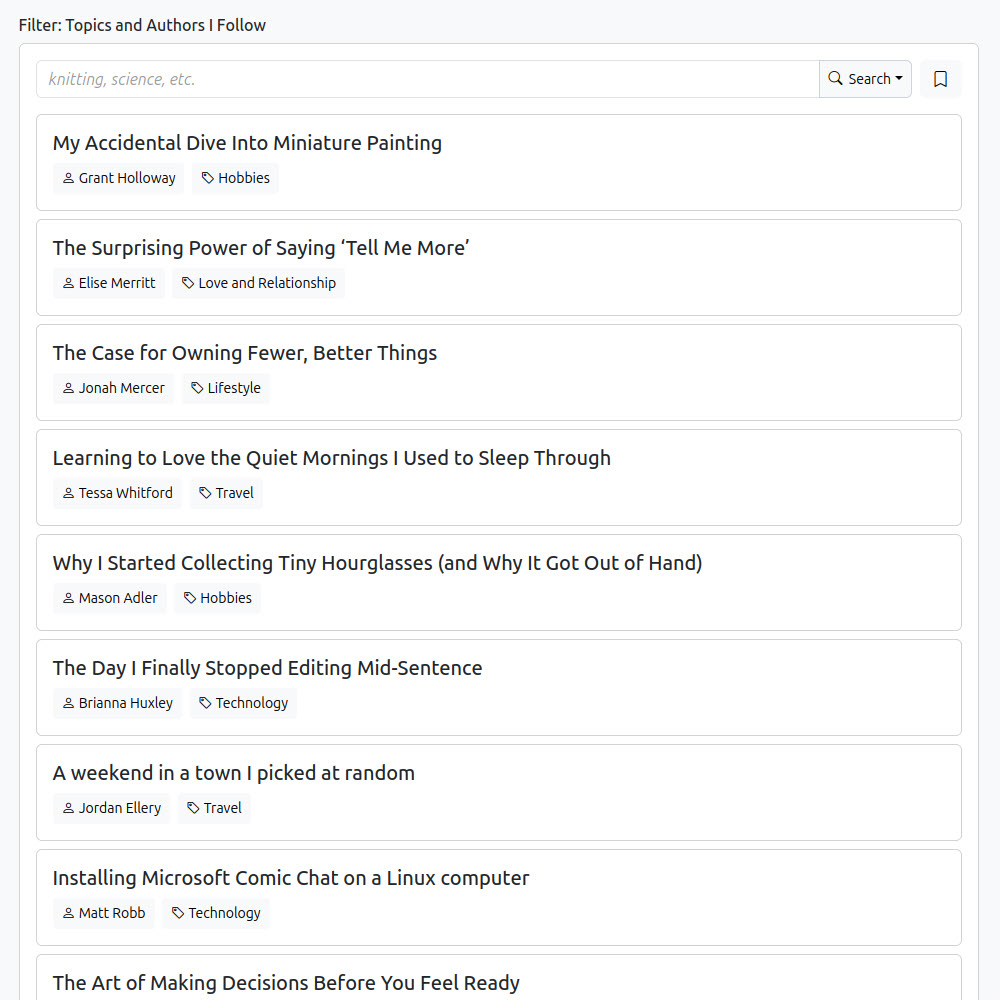Choose author Tessa Whitford
Screen dimensions: 1000x1000
117,493
